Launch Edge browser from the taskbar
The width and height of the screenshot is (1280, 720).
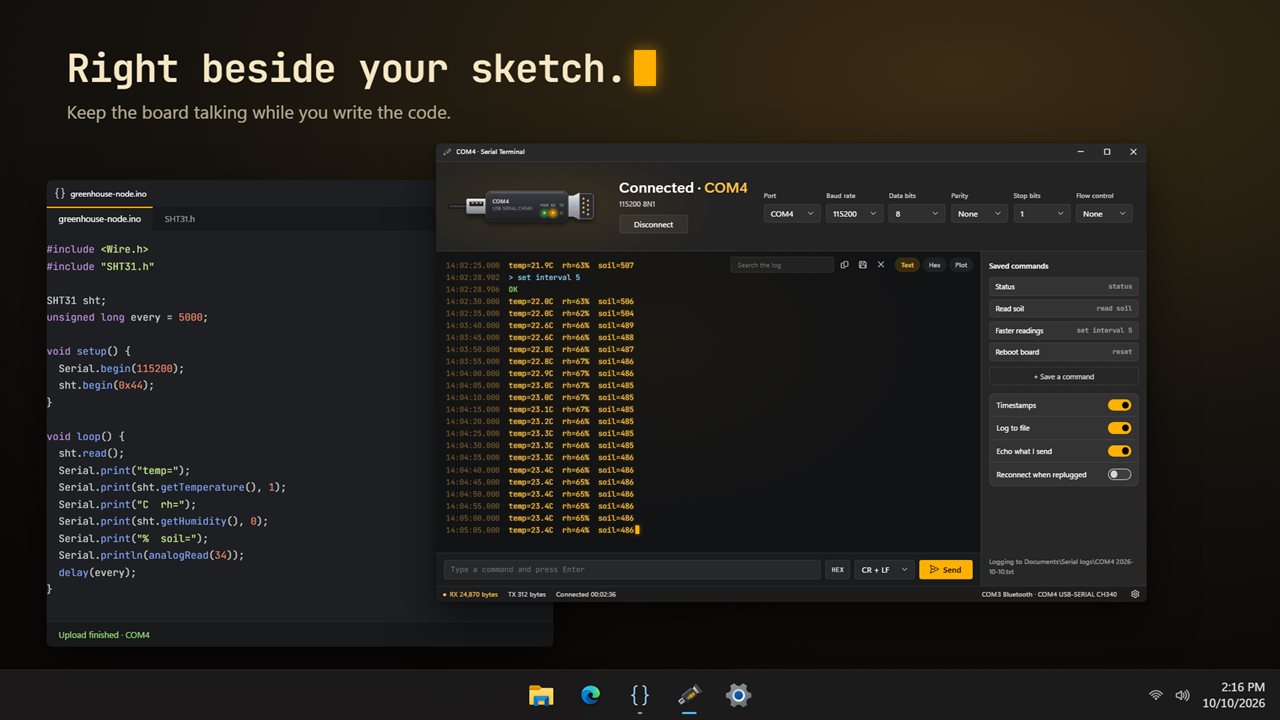point(590,695)
